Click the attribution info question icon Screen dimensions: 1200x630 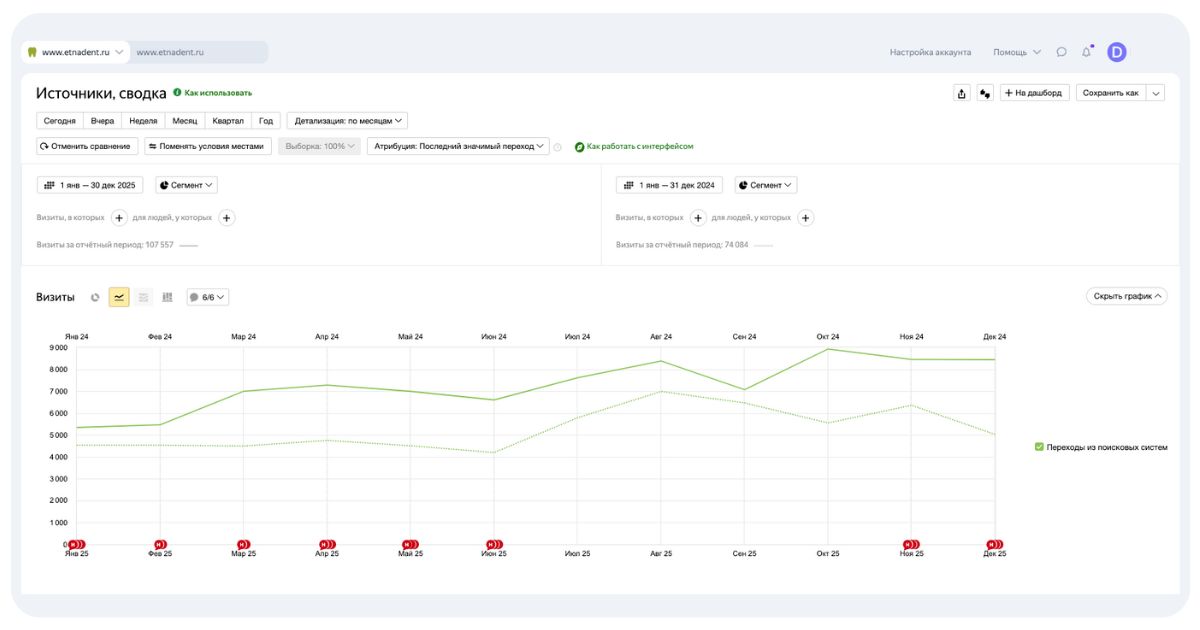(x=558, y=147)
